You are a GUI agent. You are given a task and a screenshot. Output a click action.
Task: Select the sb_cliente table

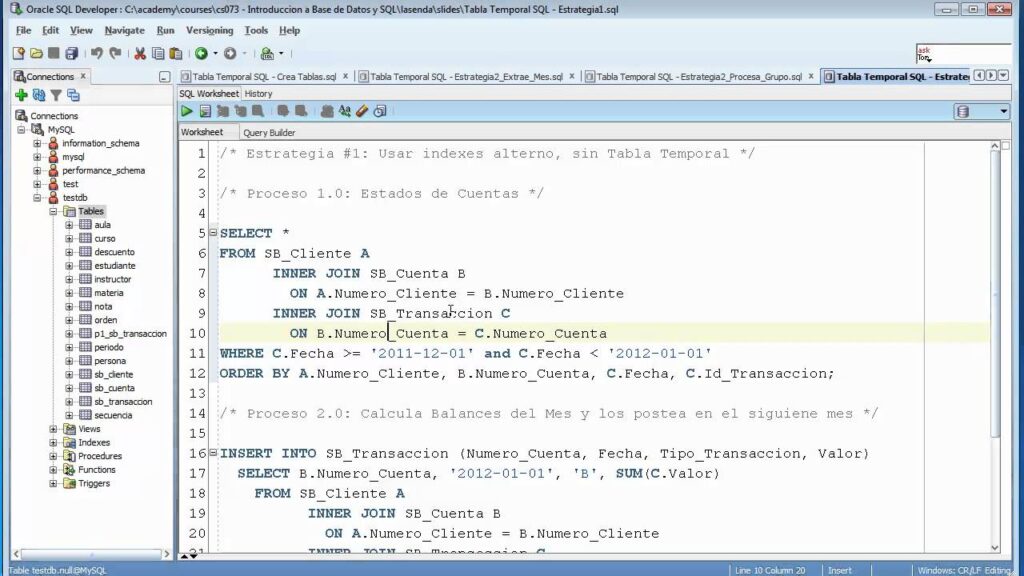113,374
